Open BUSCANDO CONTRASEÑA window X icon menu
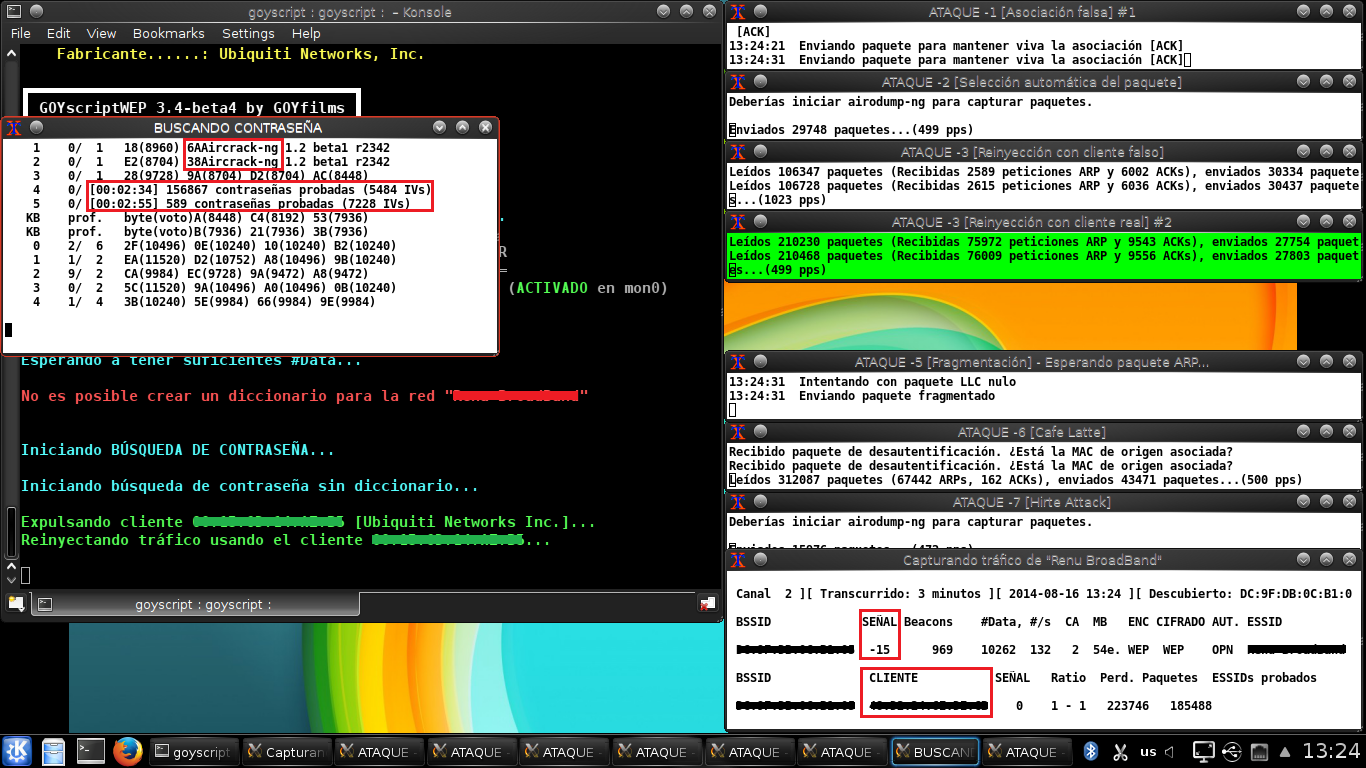 [x=12, y=127]
